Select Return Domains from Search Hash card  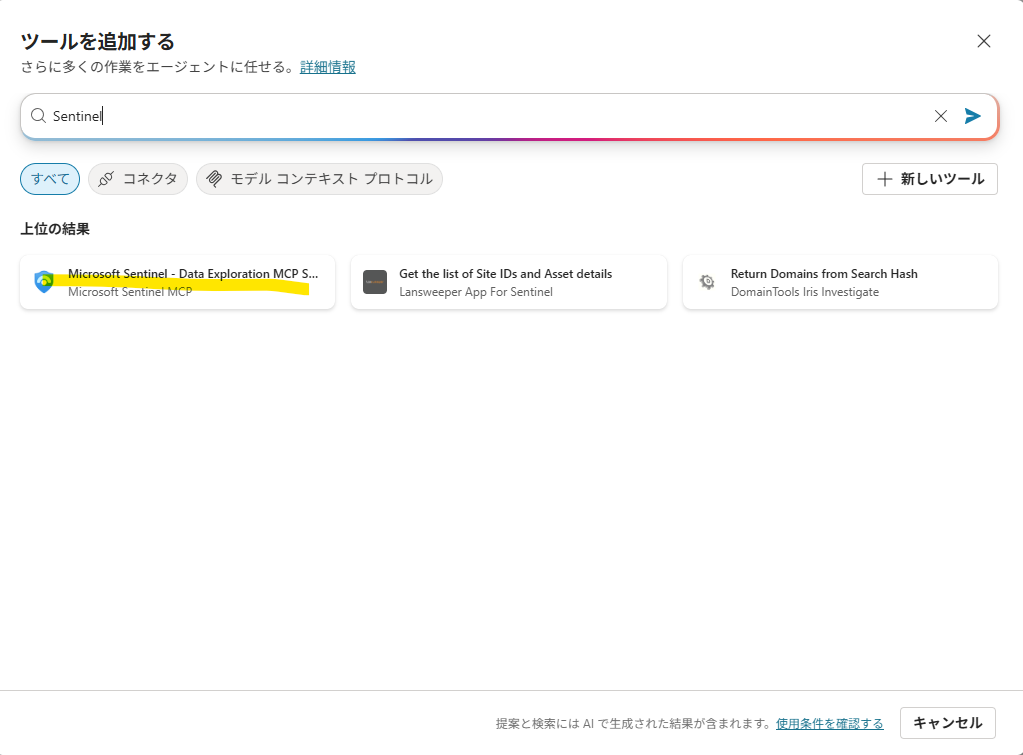point(840,282)
